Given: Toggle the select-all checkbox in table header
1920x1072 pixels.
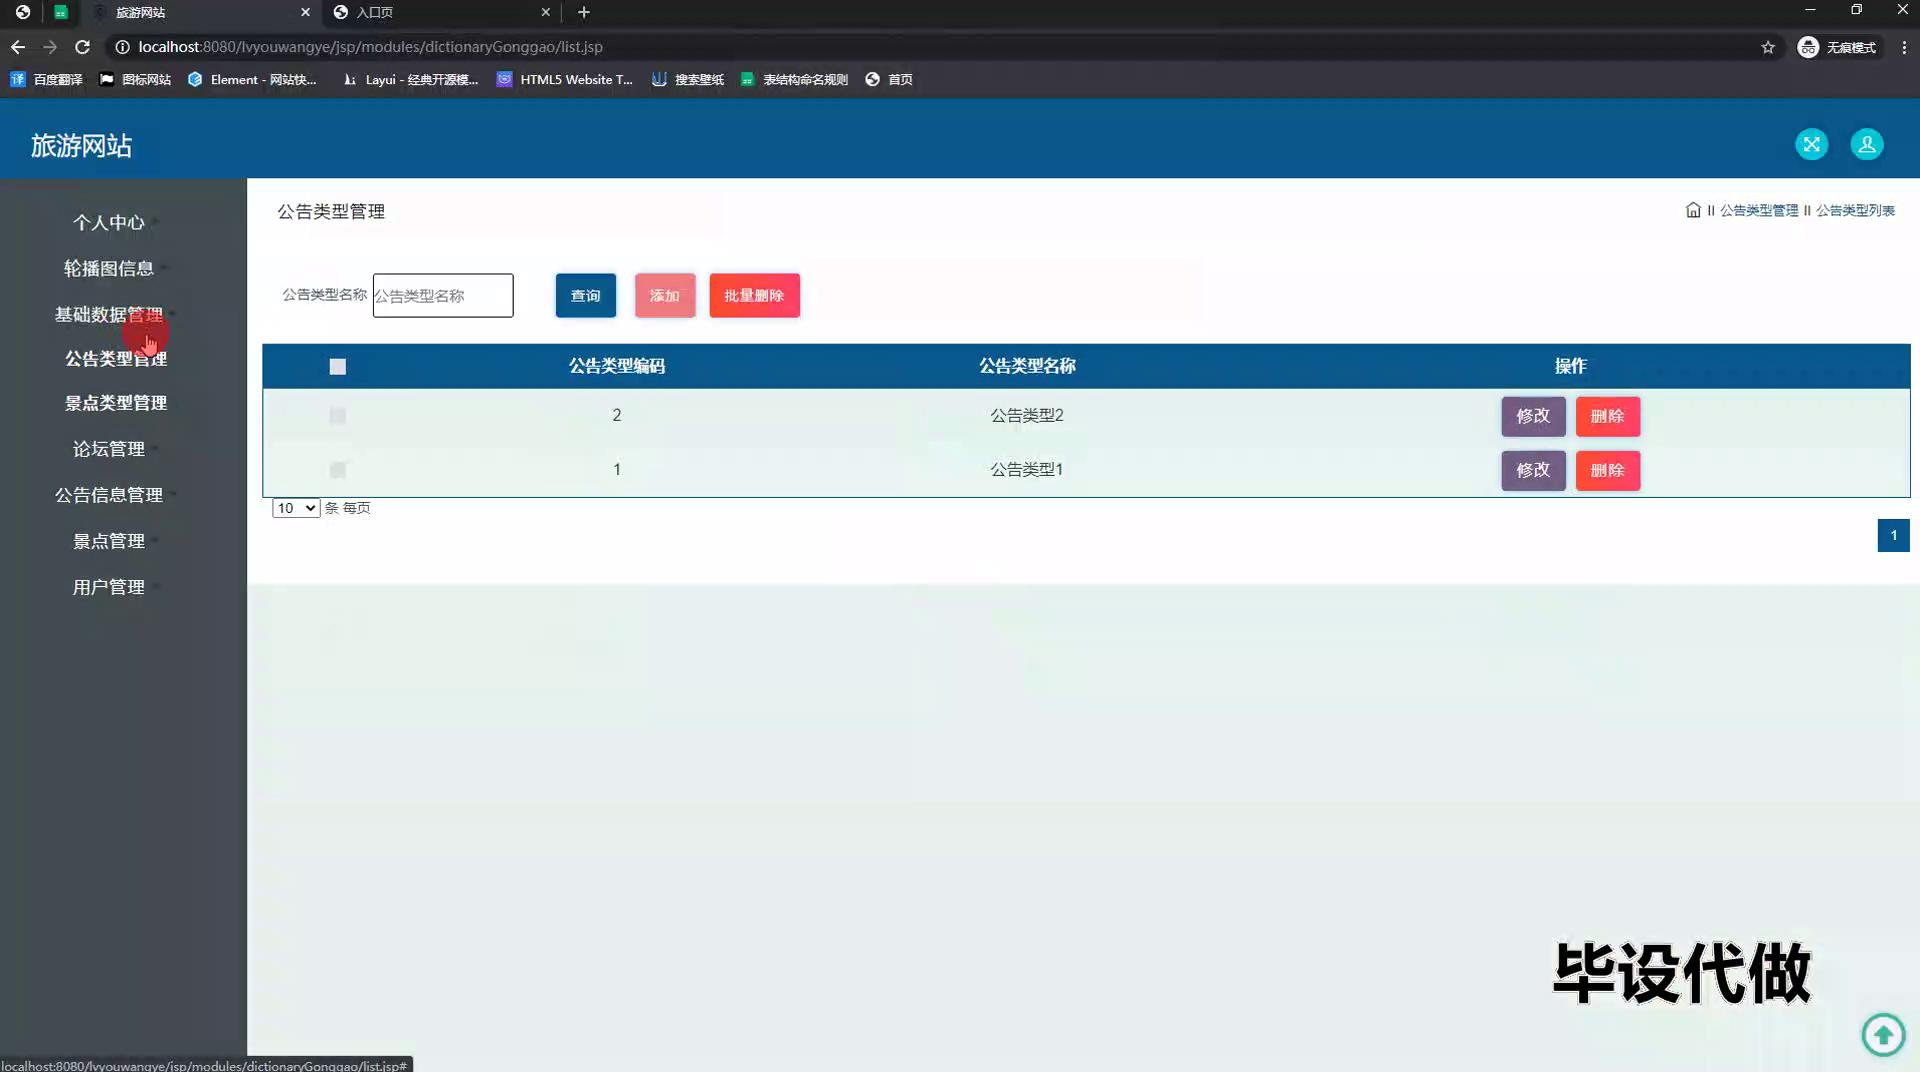Looking at the screenshot, I should [338, 367].
